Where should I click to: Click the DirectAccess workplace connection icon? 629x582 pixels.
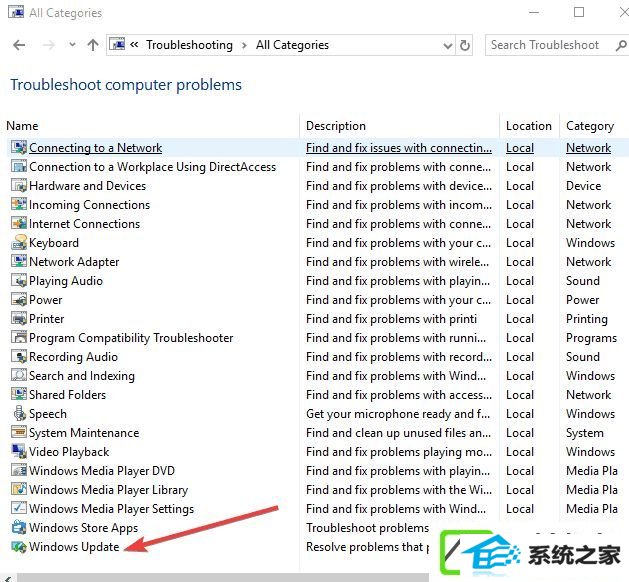tap(19, 166)
